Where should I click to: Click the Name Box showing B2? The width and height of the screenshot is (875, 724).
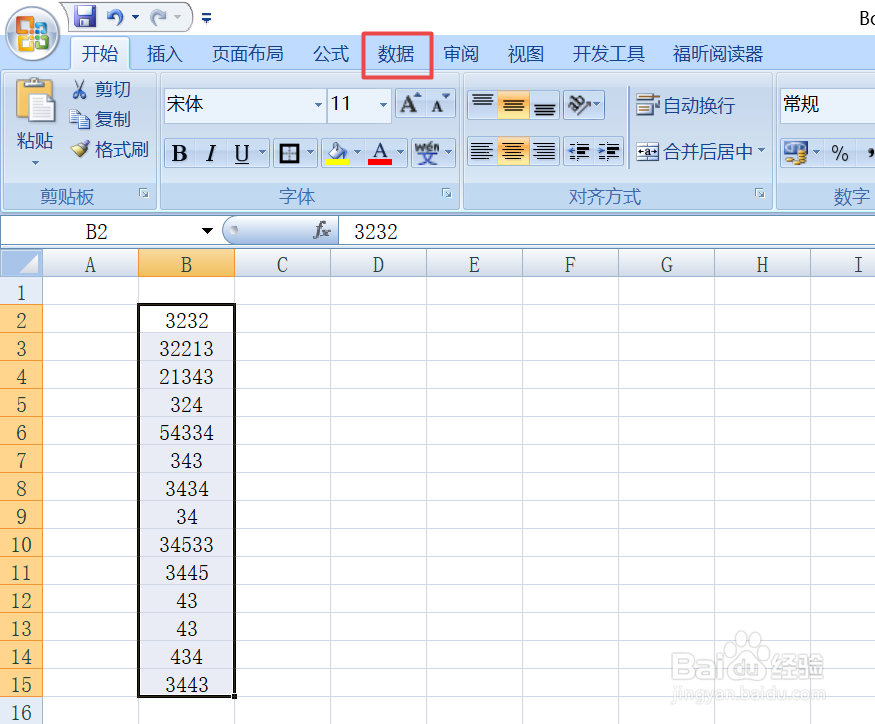pyautogui.click(x=98, y=231)
